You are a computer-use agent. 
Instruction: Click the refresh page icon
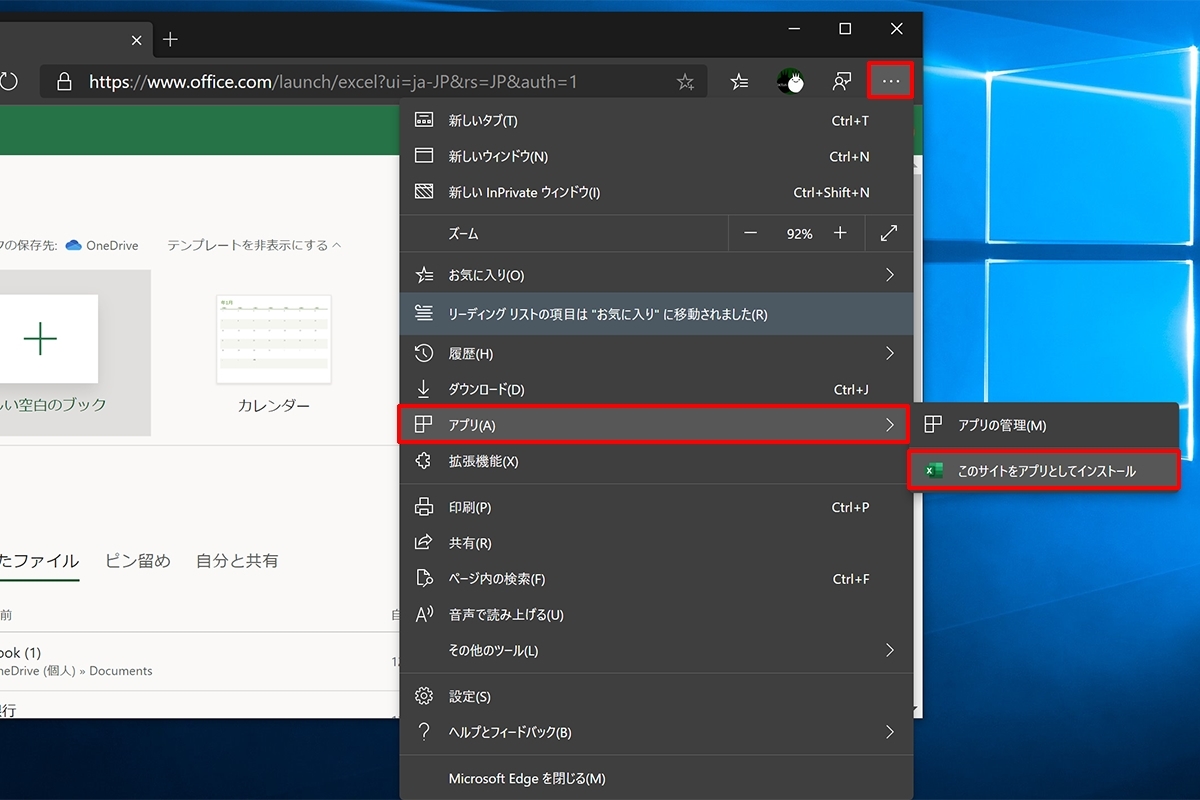[9, 82]
